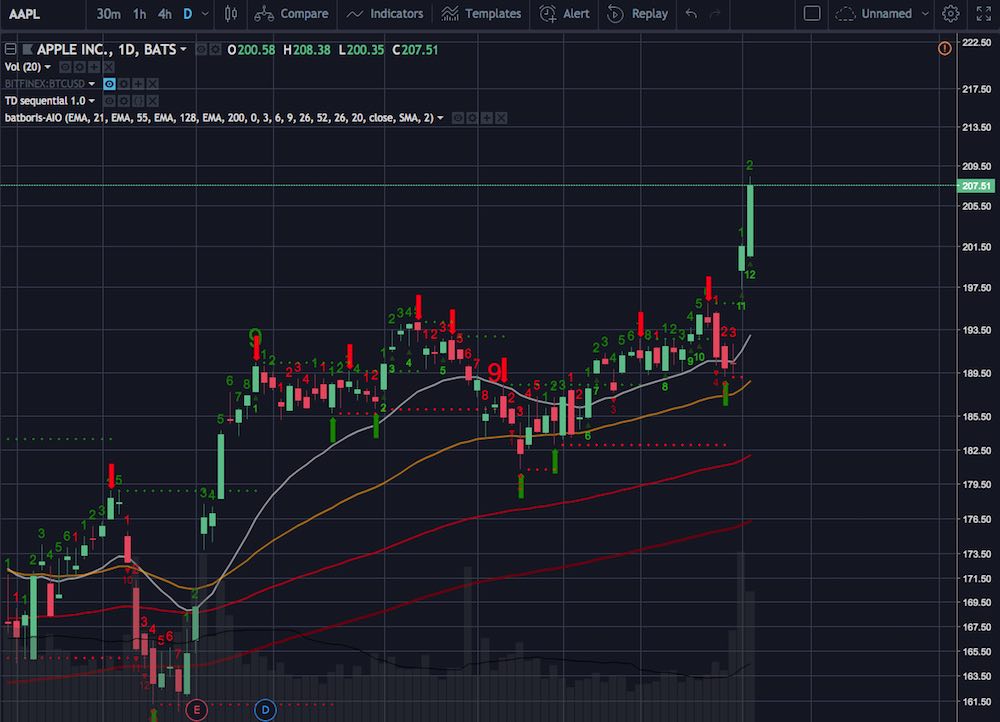The height and width of the screenshot is (722, 1000).
Task: Click the batboris-AIO indicator name text
Action: pyautogui.click(x=219, y=118)
